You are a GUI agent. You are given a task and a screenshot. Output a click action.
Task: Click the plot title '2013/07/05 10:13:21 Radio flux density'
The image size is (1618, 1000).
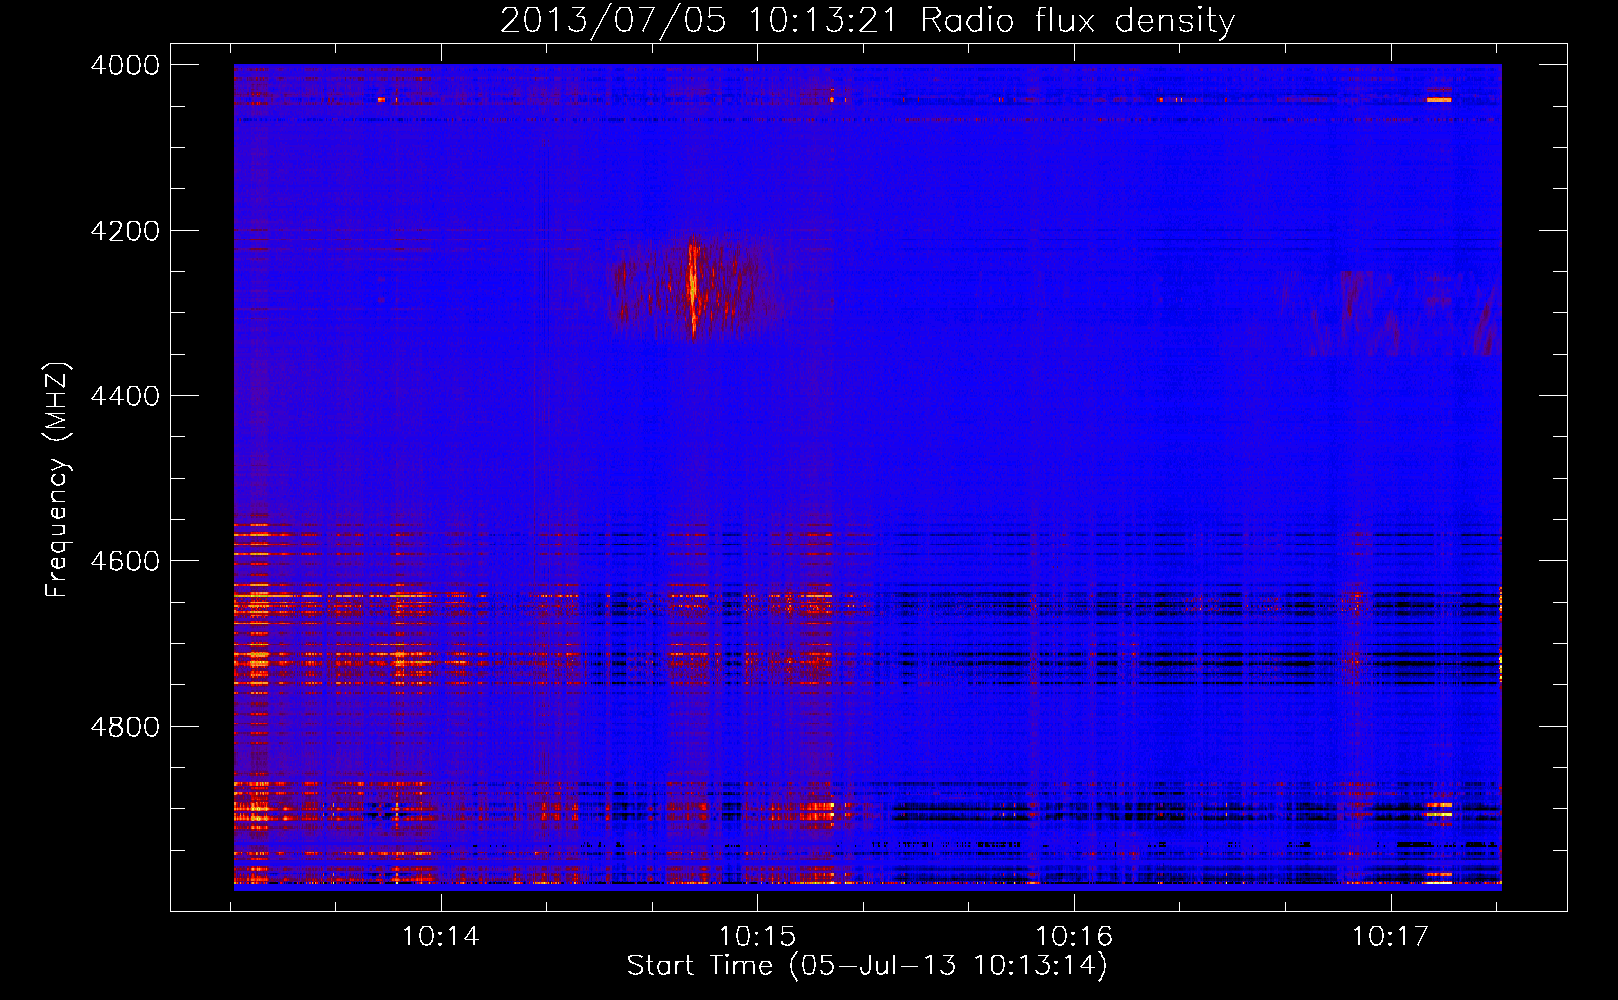click(x=867, y=20)
